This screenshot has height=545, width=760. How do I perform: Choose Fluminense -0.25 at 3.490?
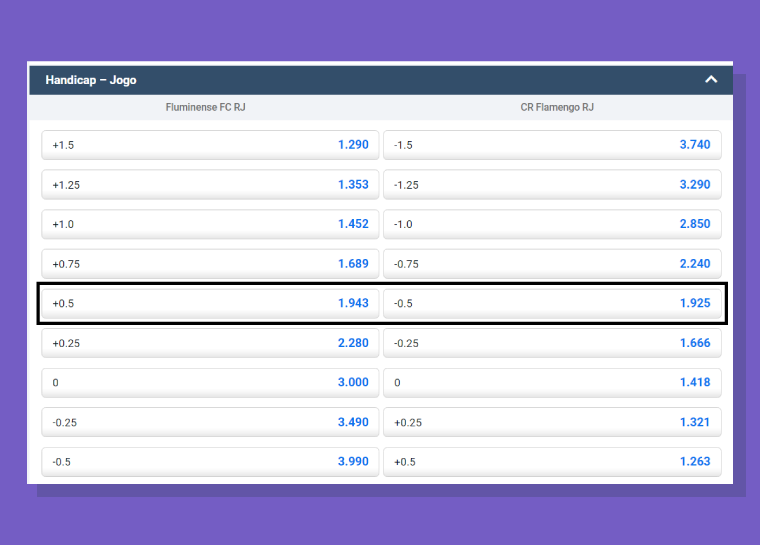tap(210, 422)
